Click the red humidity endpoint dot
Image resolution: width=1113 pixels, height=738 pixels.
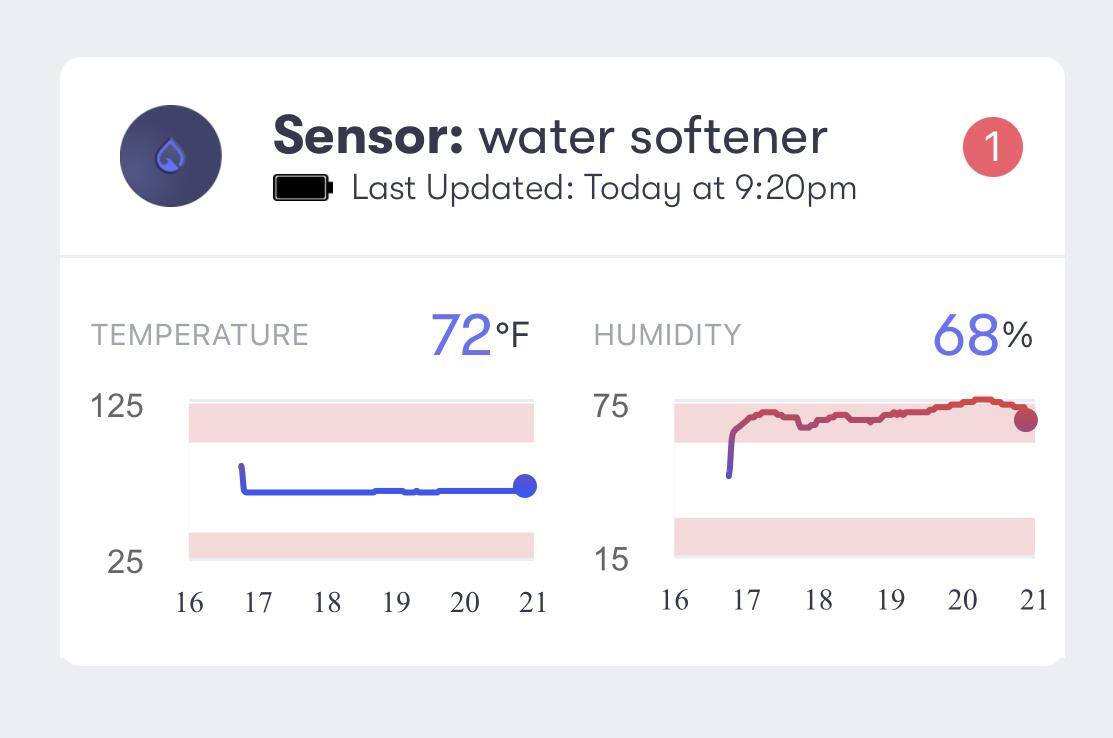[1025, 420]
